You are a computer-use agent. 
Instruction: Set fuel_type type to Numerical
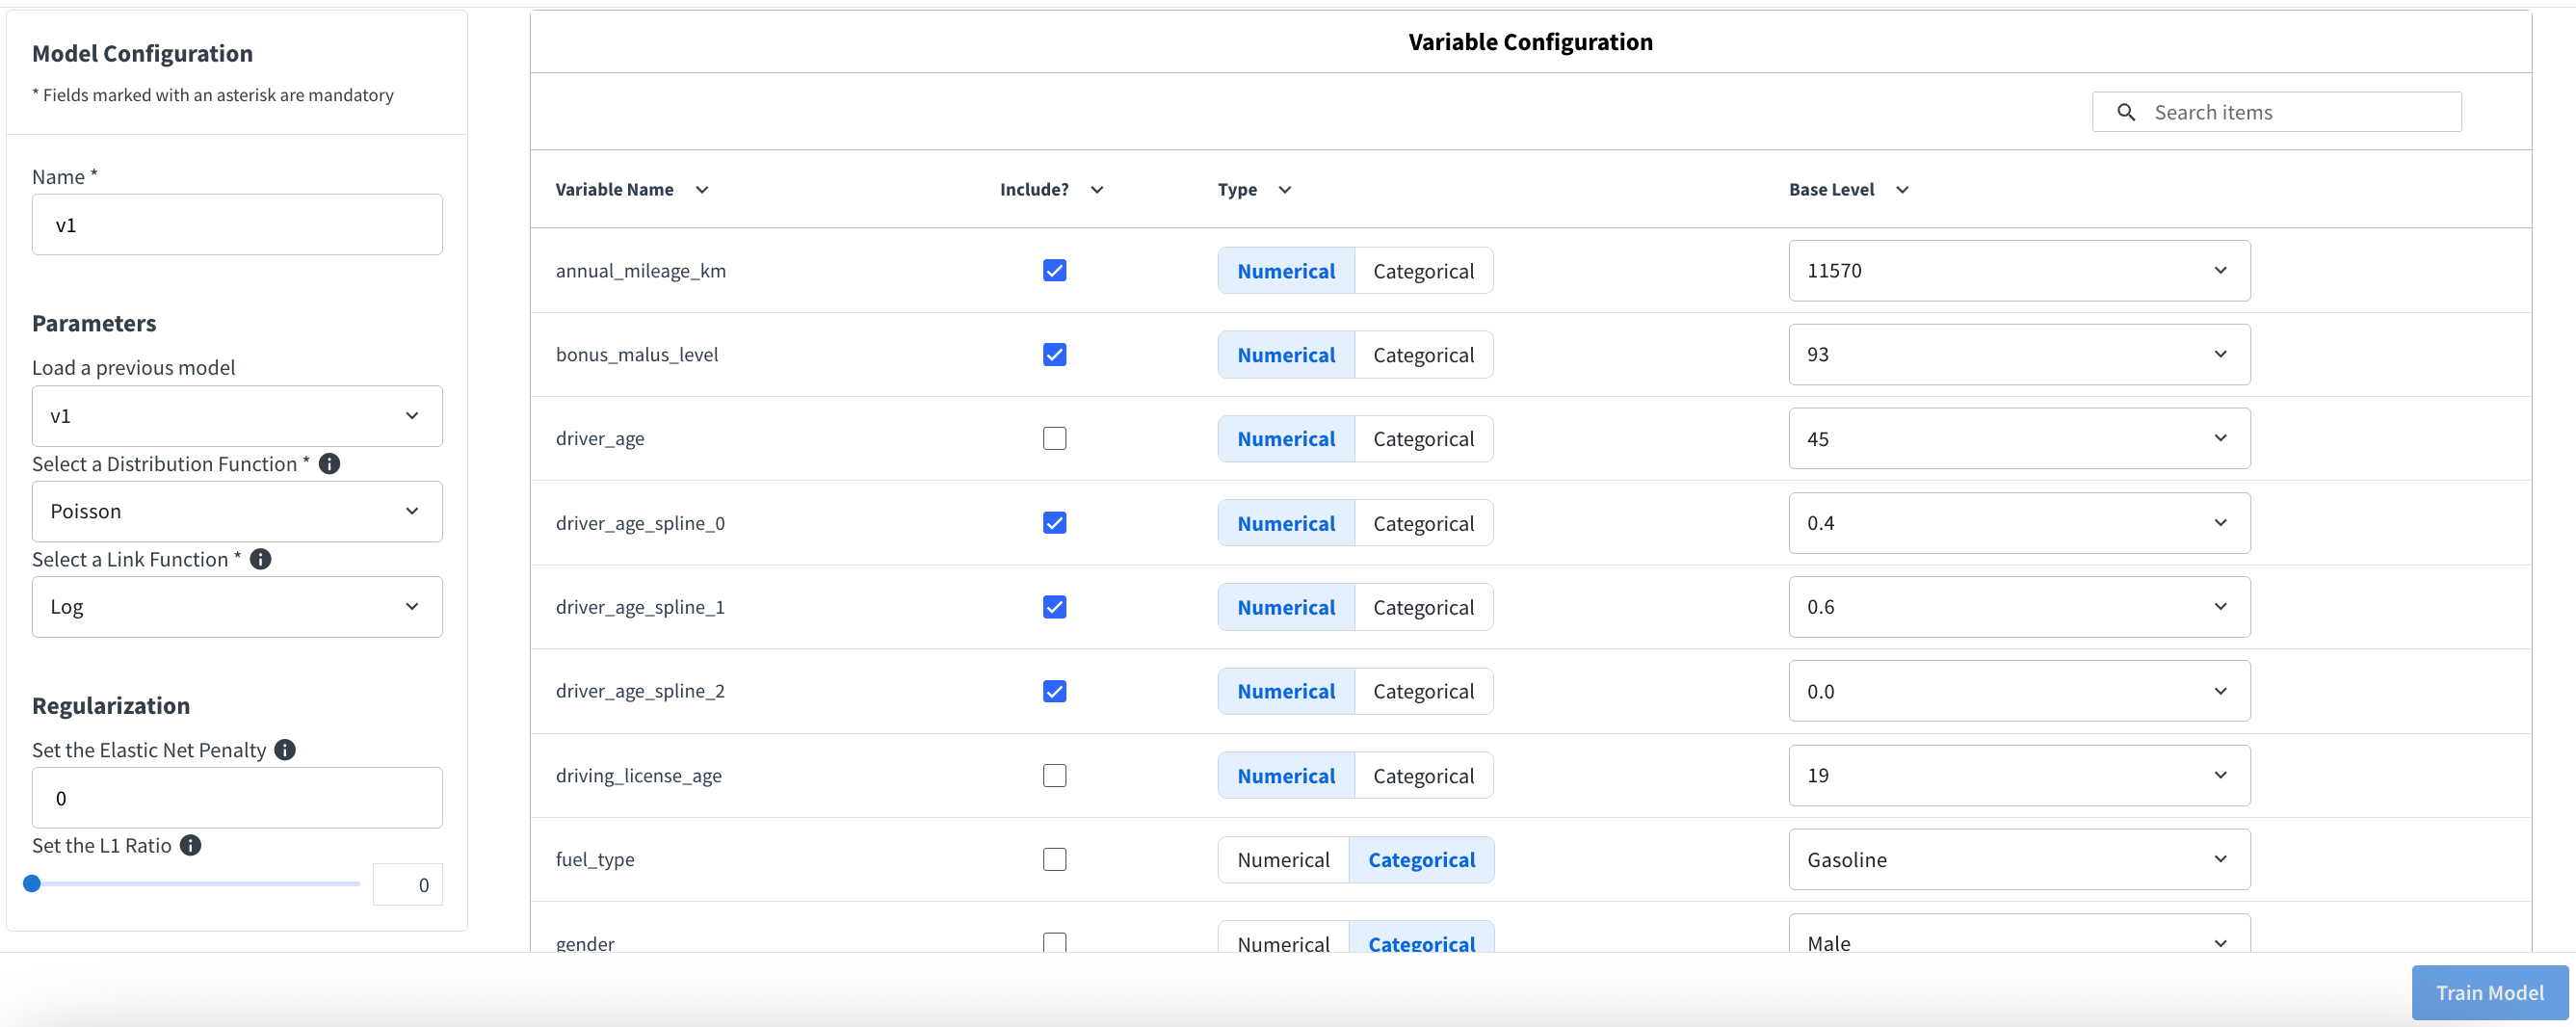1284,860
